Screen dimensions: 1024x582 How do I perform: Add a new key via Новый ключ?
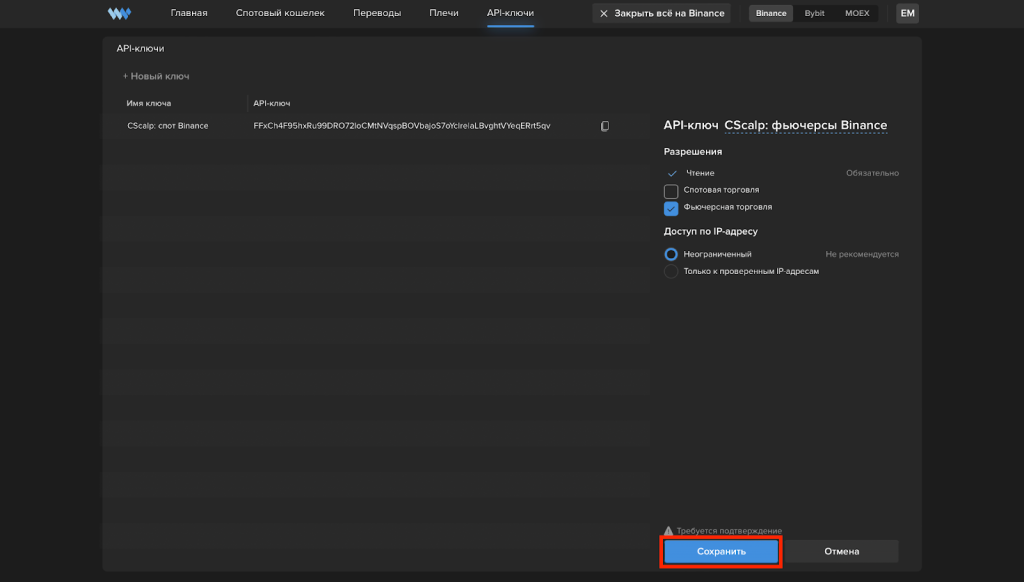pos(156,76)
